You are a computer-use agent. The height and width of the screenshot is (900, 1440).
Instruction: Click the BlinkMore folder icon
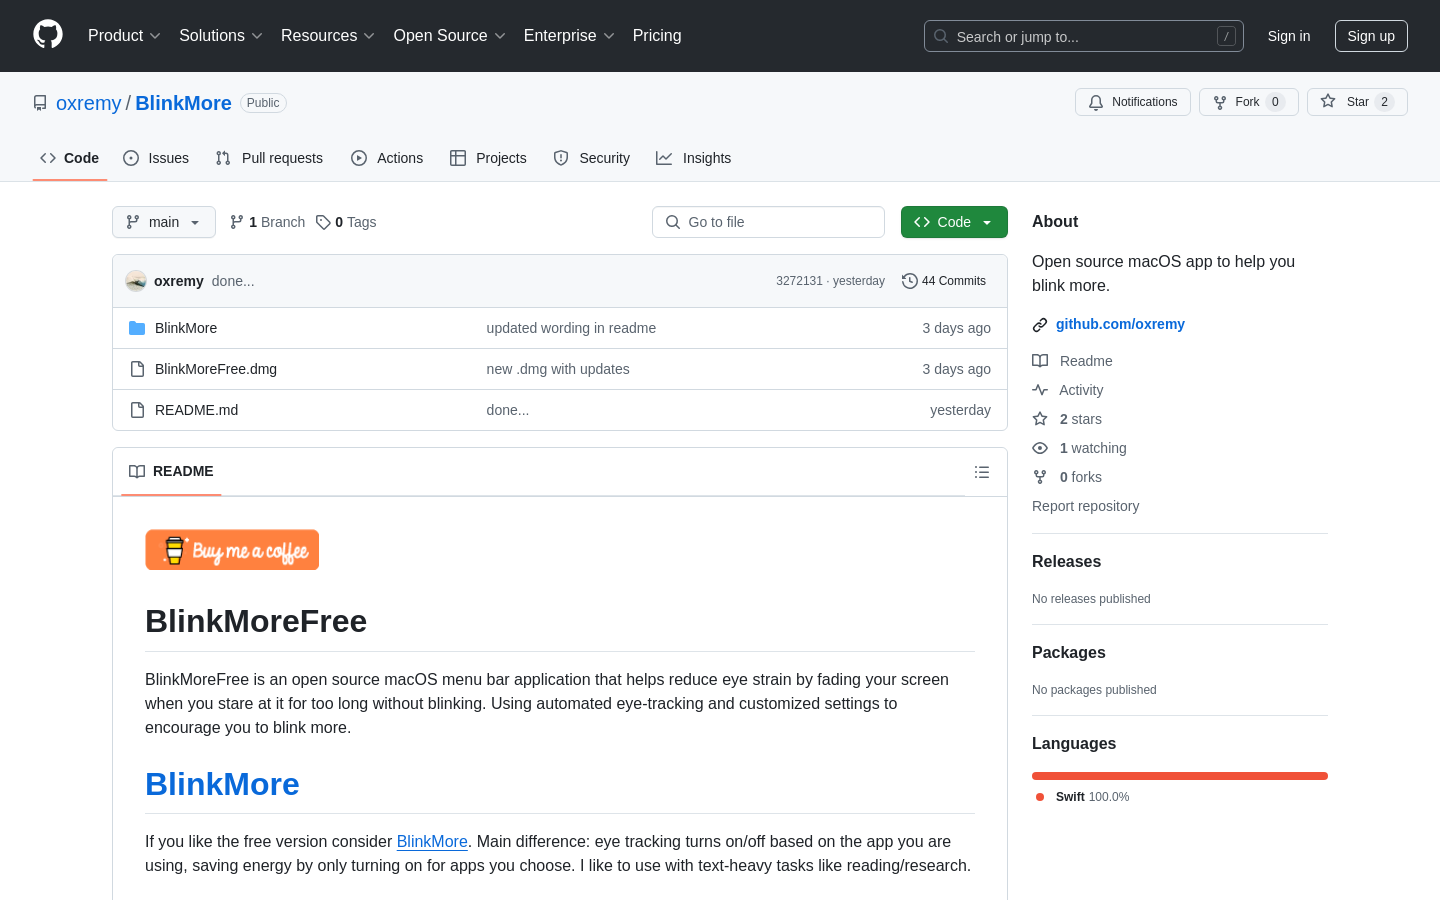pyautogui.click(x=137, y=328)
